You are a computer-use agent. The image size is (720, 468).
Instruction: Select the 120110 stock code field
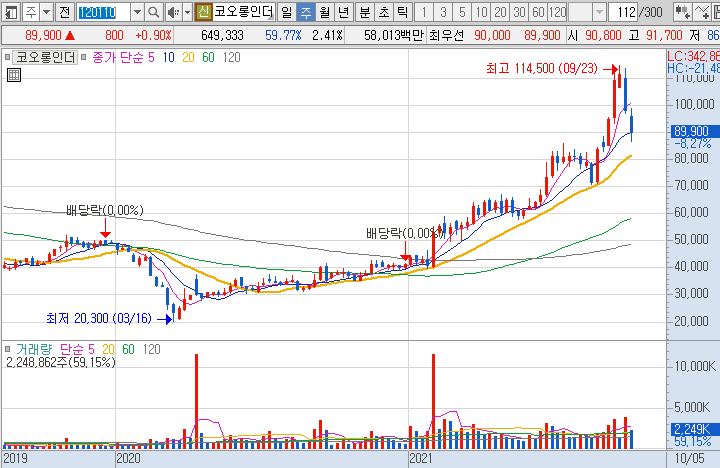103,12
